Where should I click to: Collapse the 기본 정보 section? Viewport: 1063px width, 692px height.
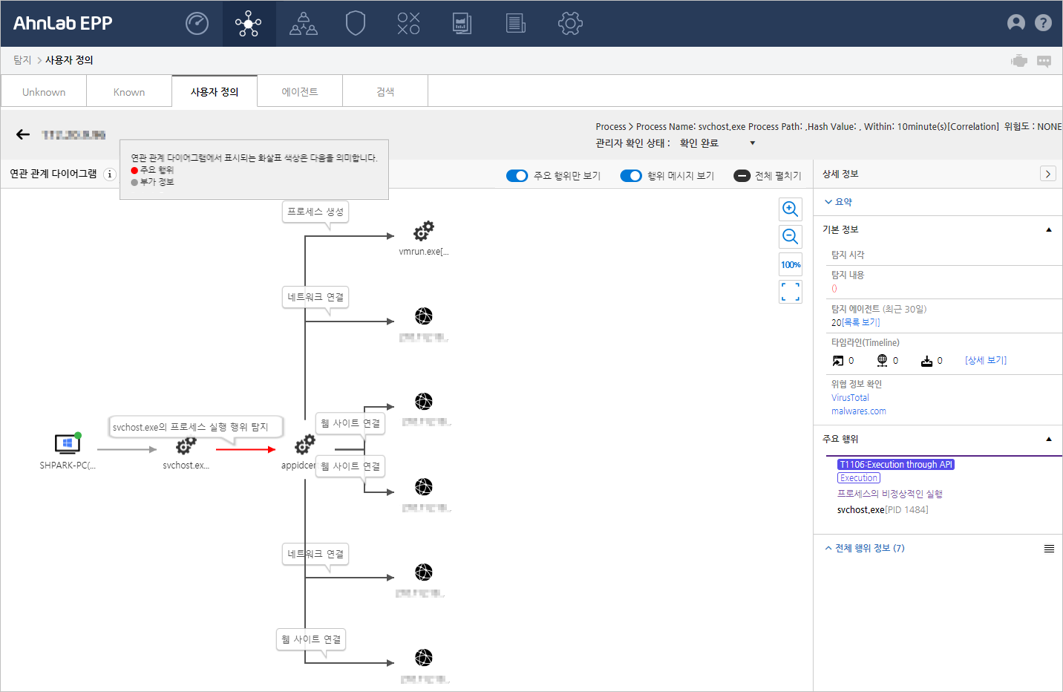[1048, 230]
